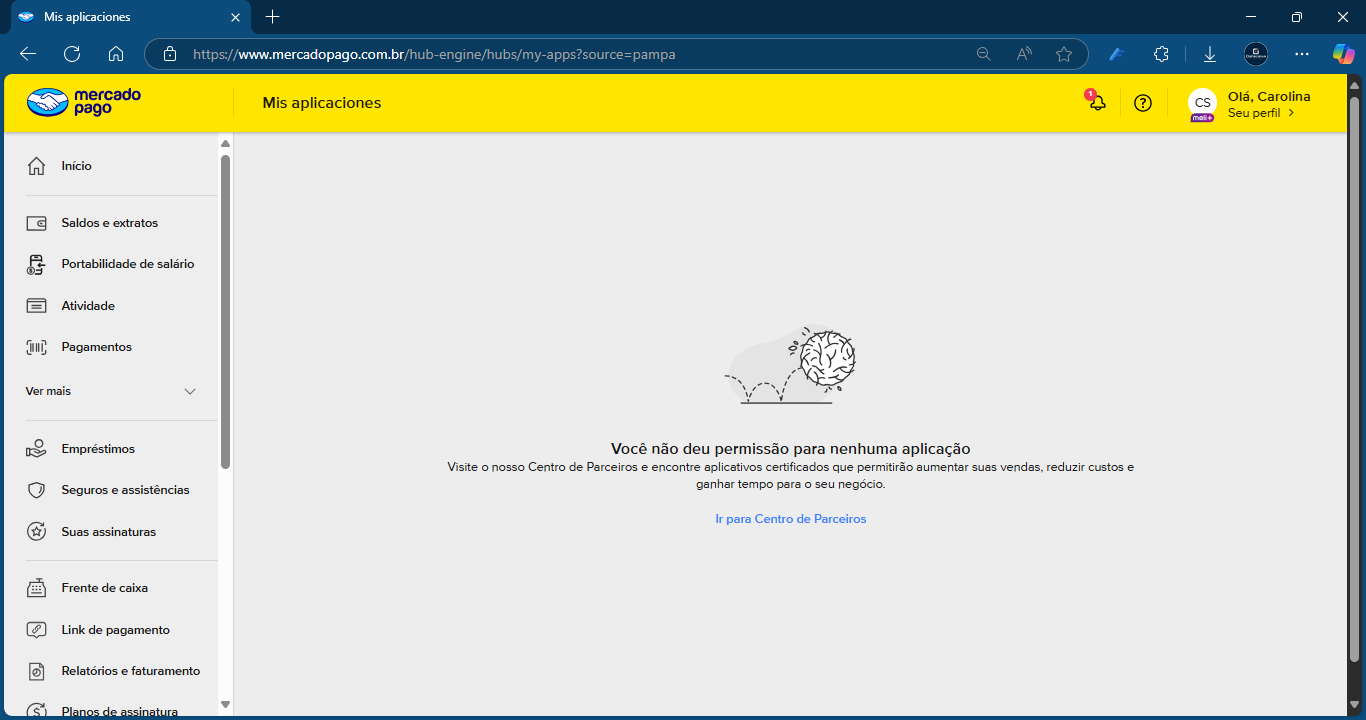The height and width of the screenshot is (720, 1366).
Task: Go to Suas assinaturas
Action: [108, 532]
